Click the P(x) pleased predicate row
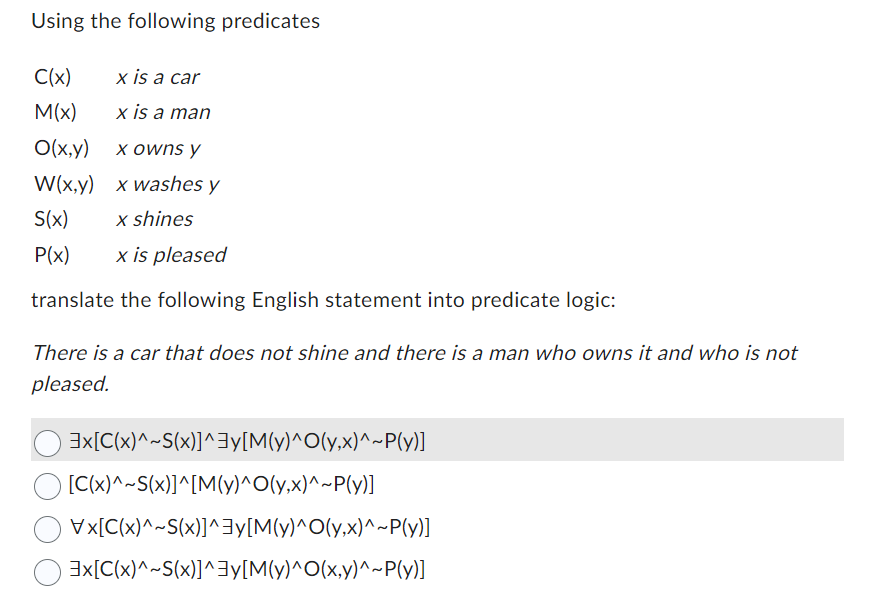This screenshot has height=602, width=887. 51,255
